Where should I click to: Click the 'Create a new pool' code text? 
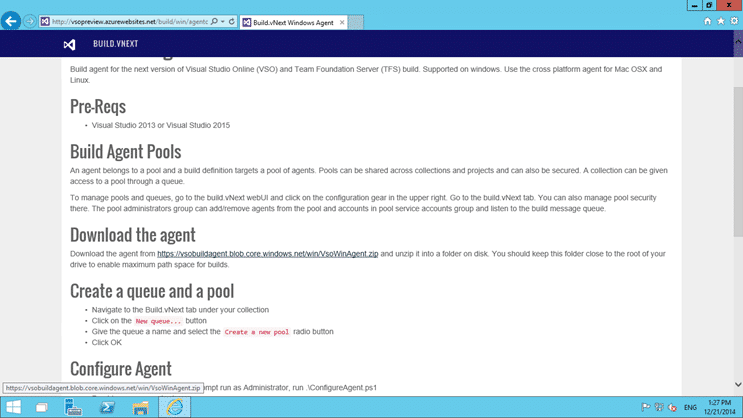coord(256,332)
